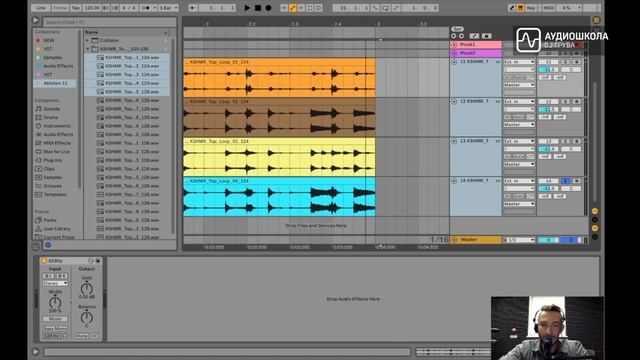Click the Capture MIDI icon
This screenshot has width=640, height=360.
(310, 8)
